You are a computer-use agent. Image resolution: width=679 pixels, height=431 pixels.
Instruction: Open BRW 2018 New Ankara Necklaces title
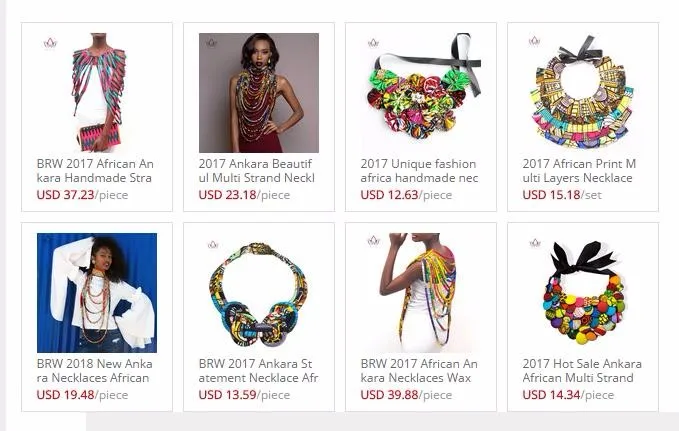[x=94, y=370]
